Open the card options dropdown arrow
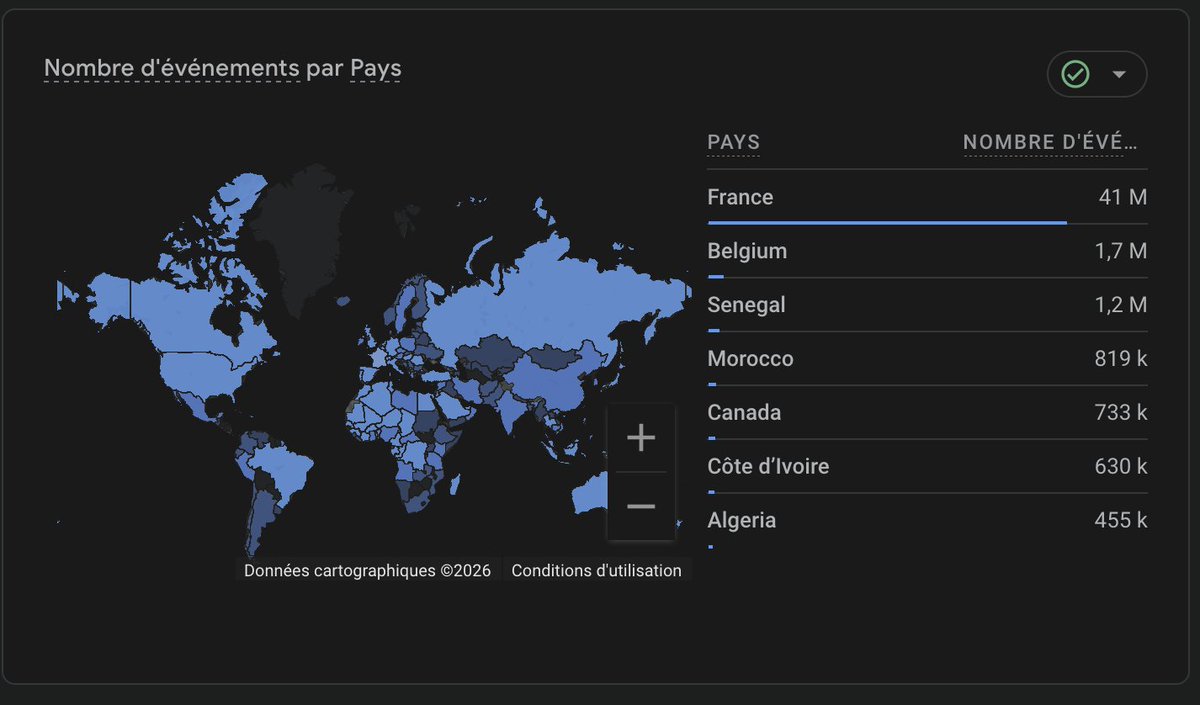This screenshot has width=1200, height=705. [x=1119, y=74]
